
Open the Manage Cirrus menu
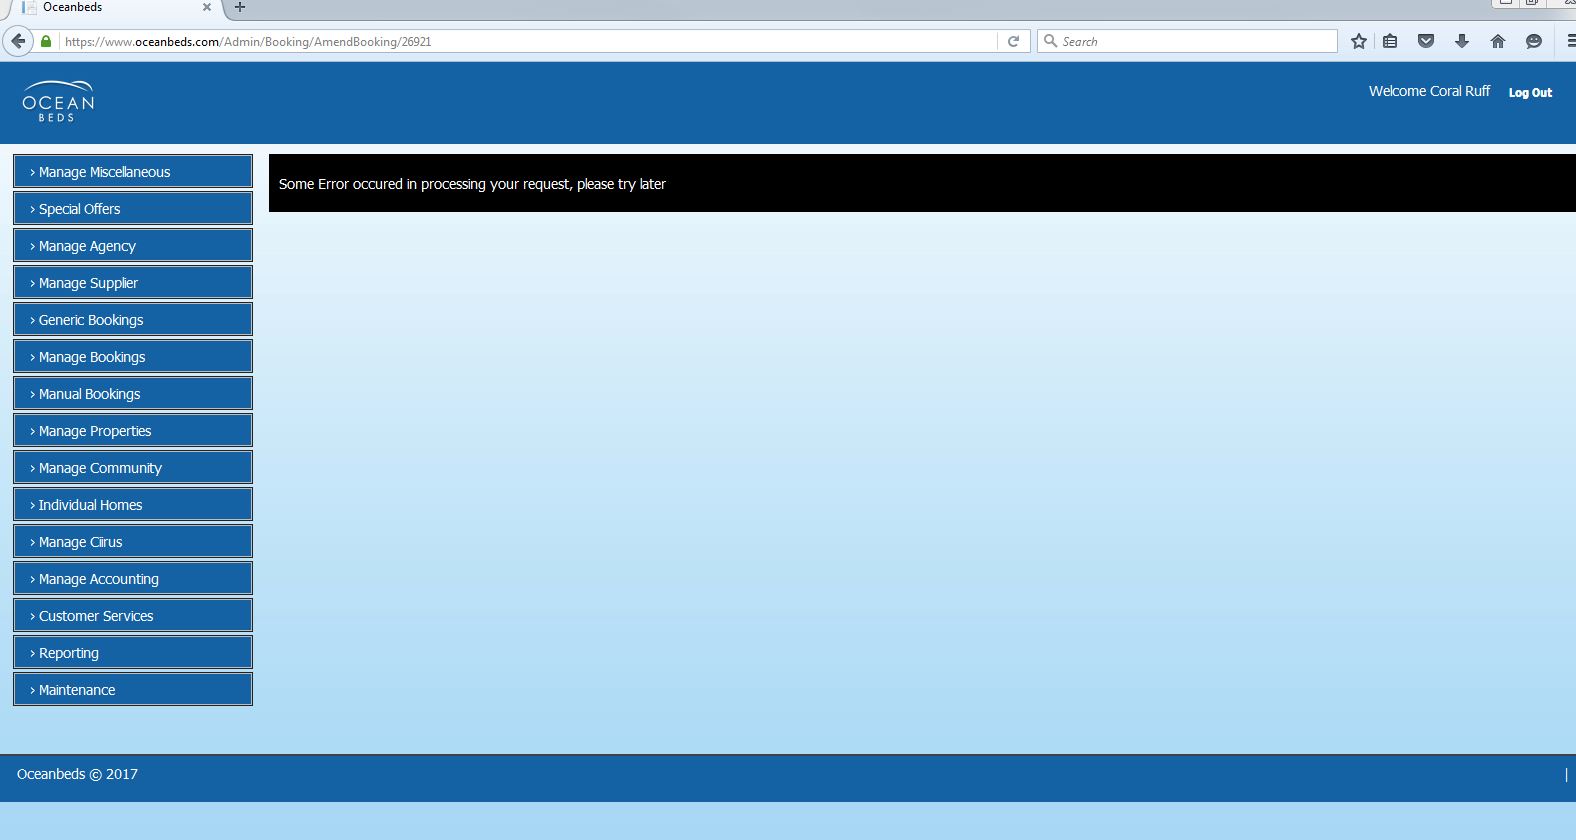(x=133, y=541)
